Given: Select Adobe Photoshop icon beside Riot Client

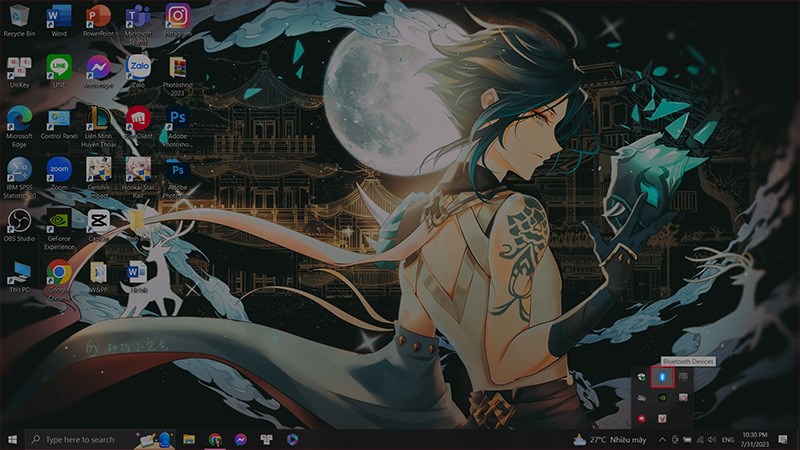Looking at the screenshot, I should point(178,127).
